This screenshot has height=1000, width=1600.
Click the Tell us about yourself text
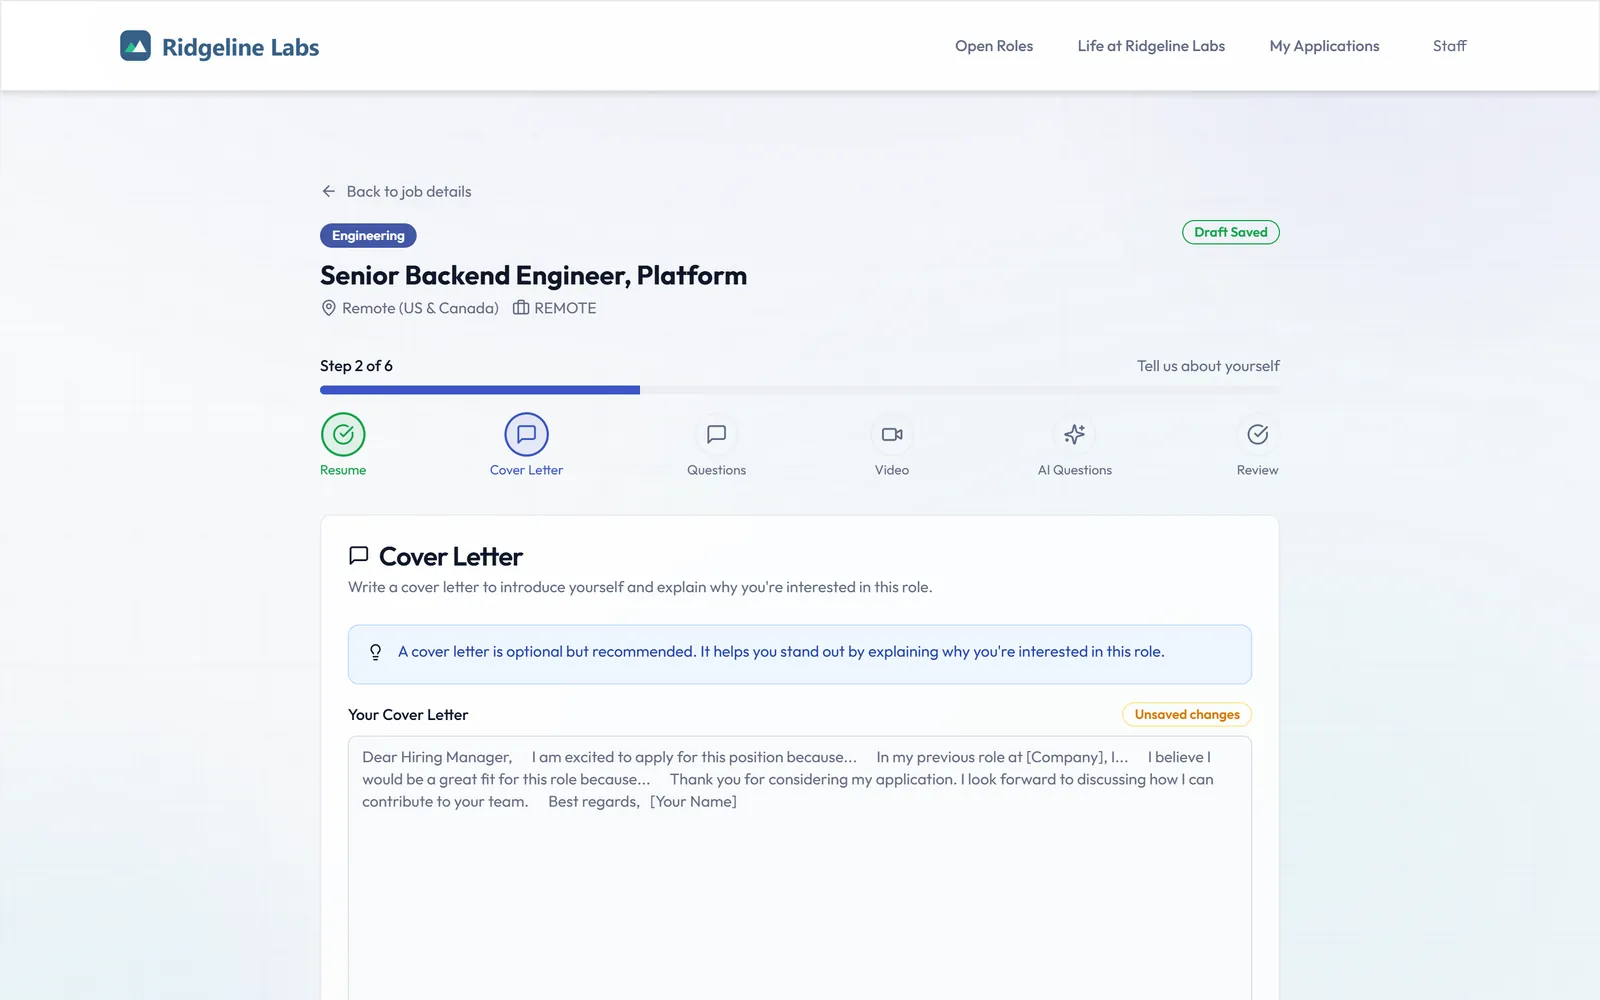click(1208, 366)
